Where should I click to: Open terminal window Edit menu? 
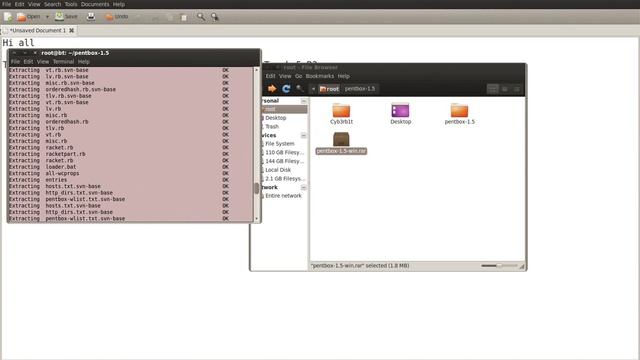point(28,62)
